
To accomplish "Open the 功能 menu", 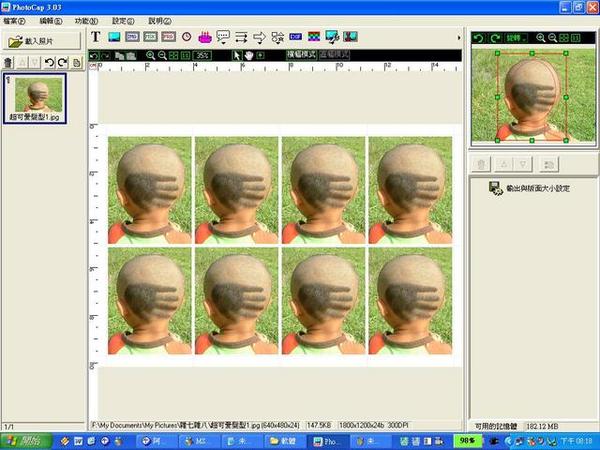I will tap(86, 21).
